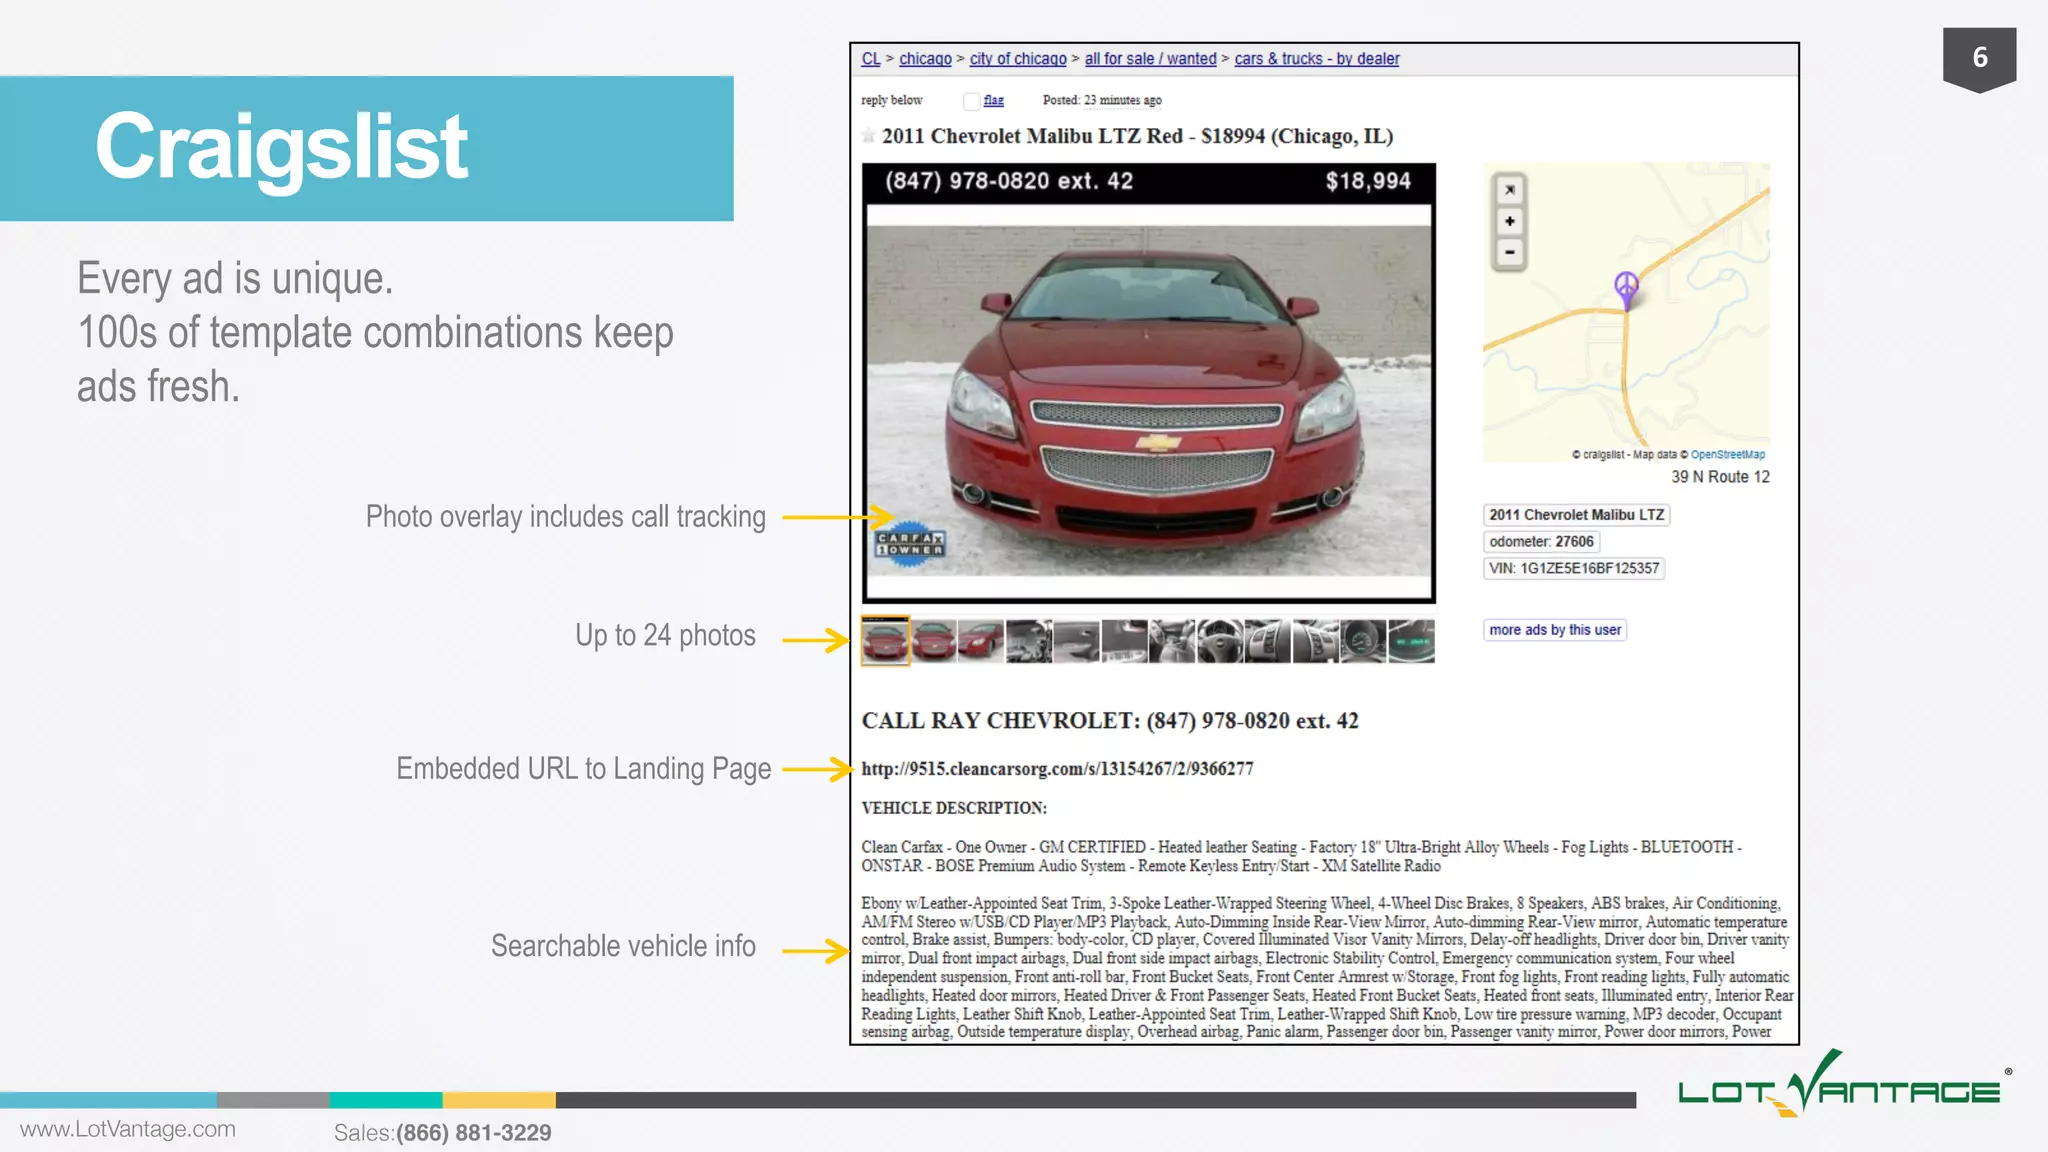
Task: Go to all for sale / wanted
Action: (x=1150, y=59)
